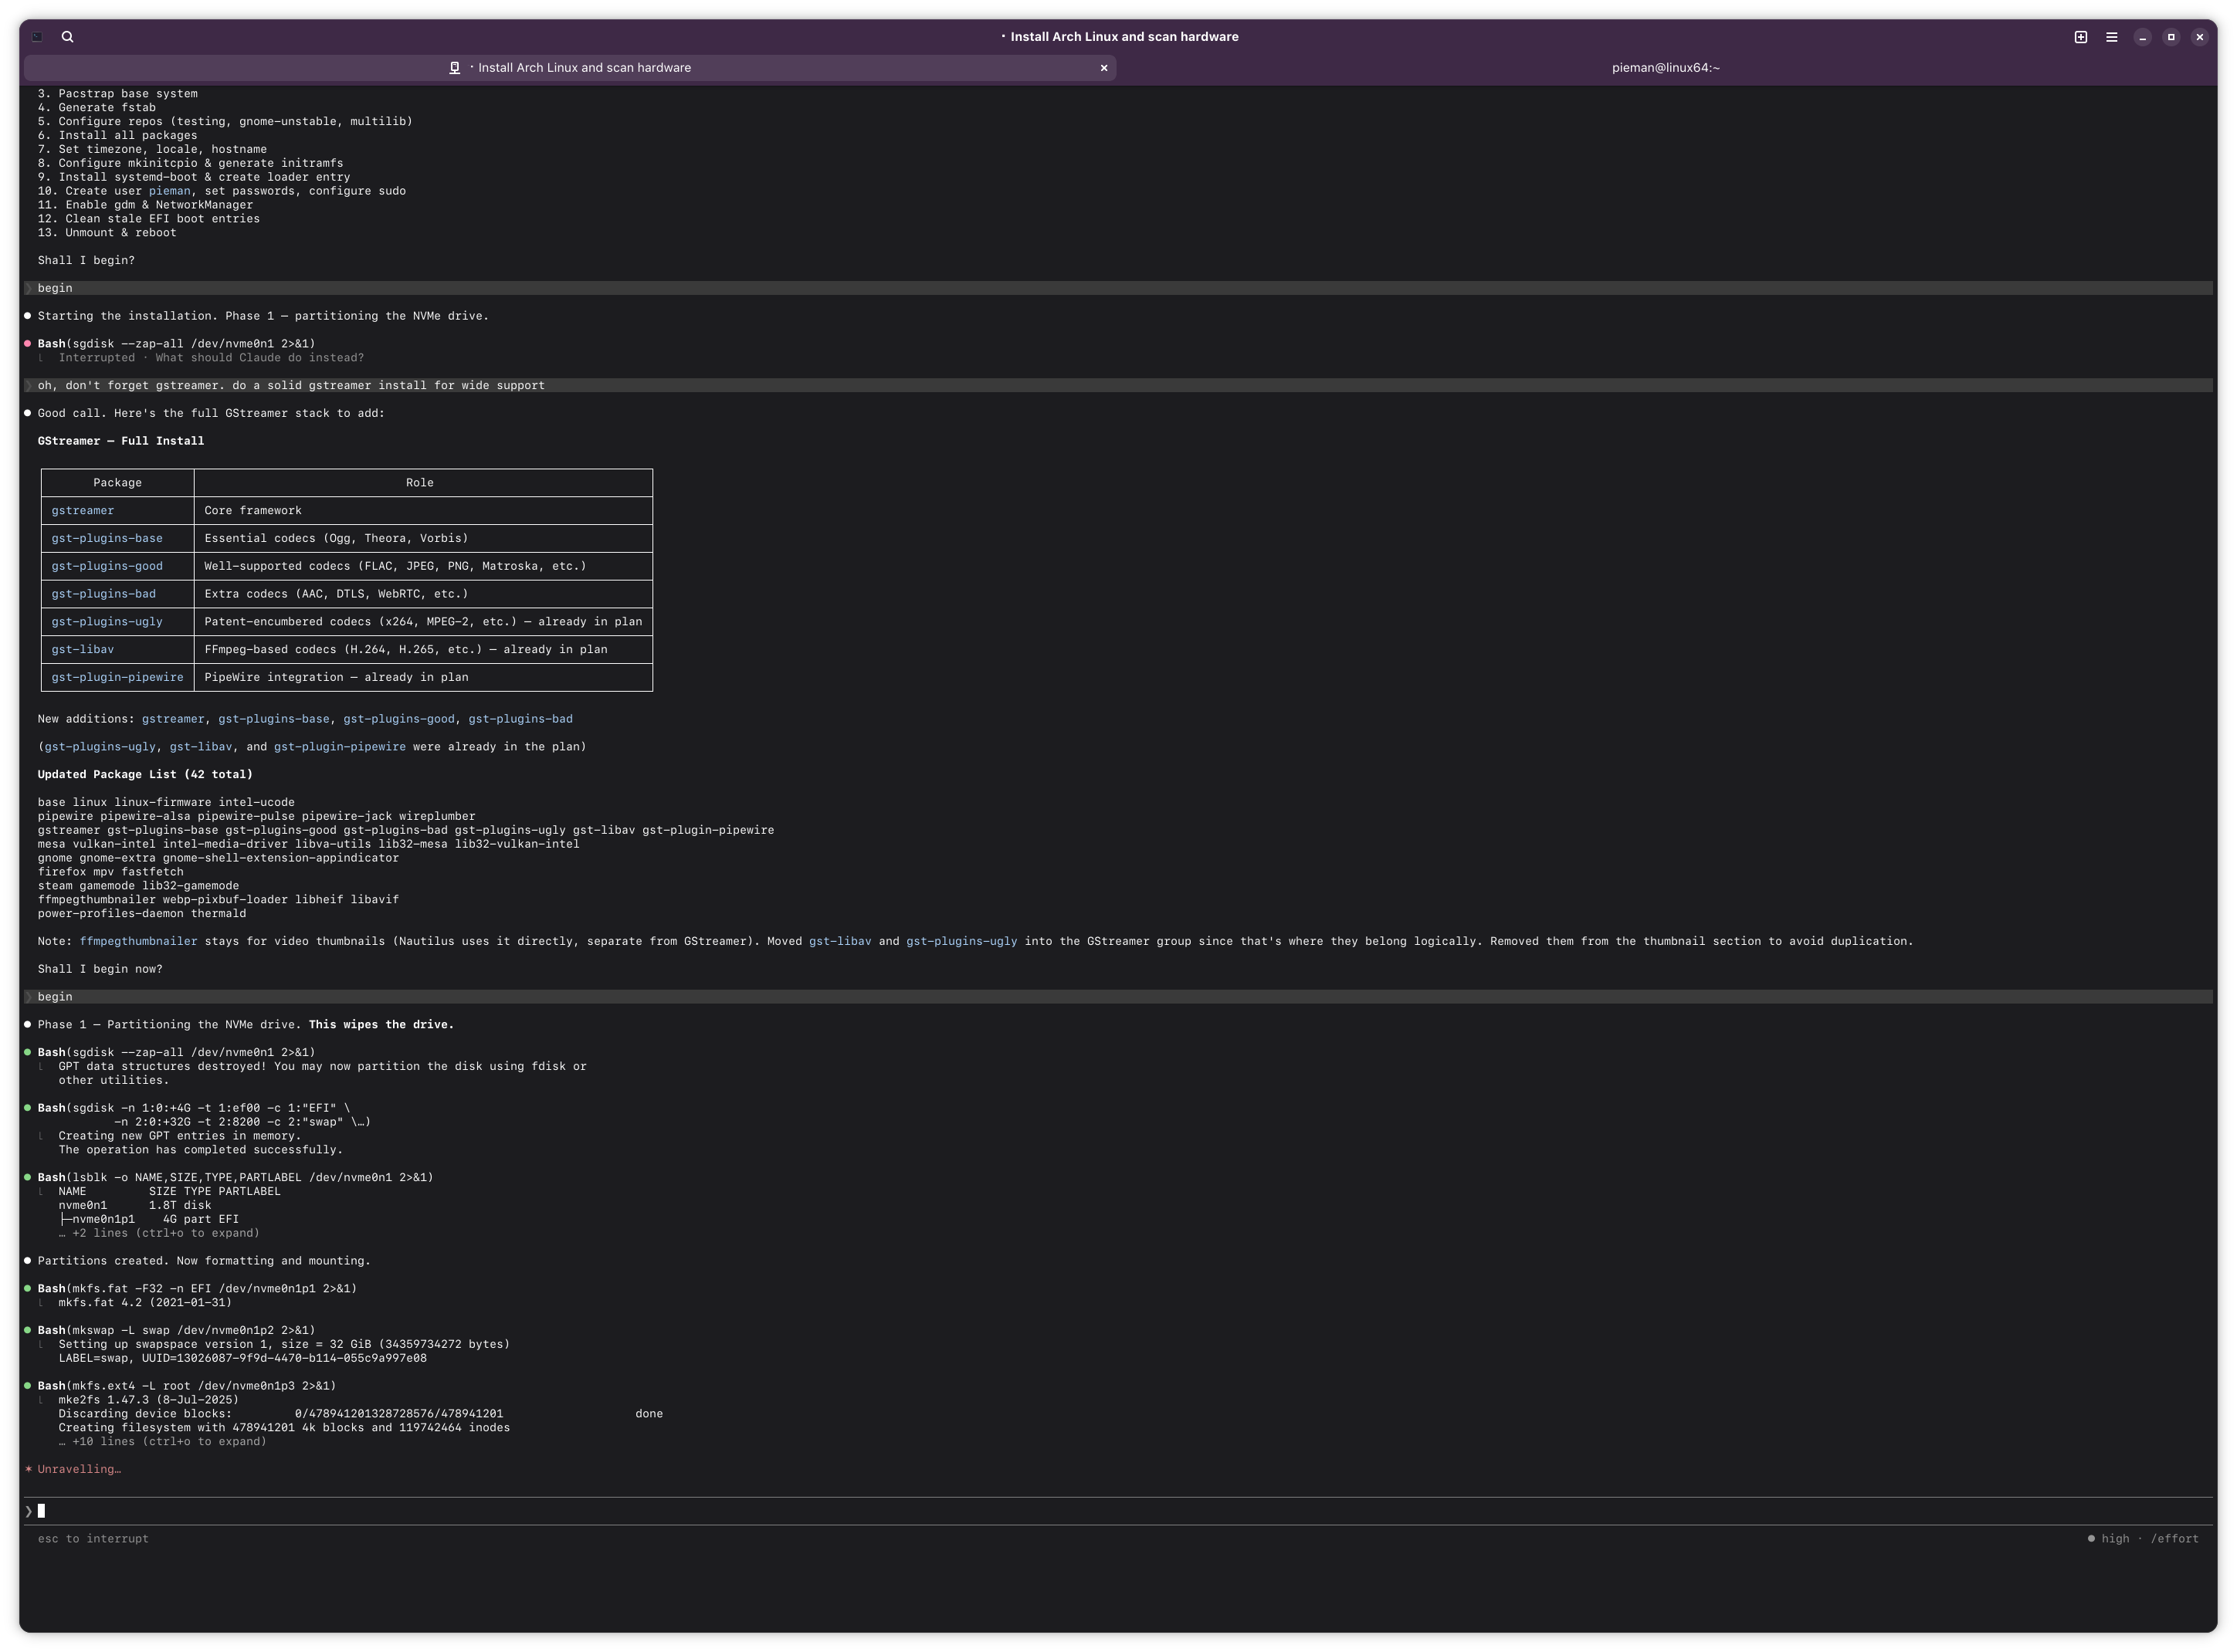This screenshot has width=2237, height=1652.
Task: Click the new tab plus icon
Action: 2080,37
